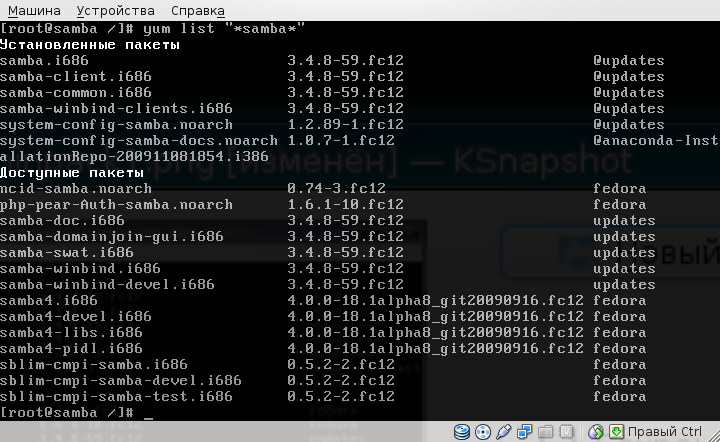The width and height of the screenshot is (720, 442).
Task: Click the @anaconda-Inst repo text
Action: point(656,140)
